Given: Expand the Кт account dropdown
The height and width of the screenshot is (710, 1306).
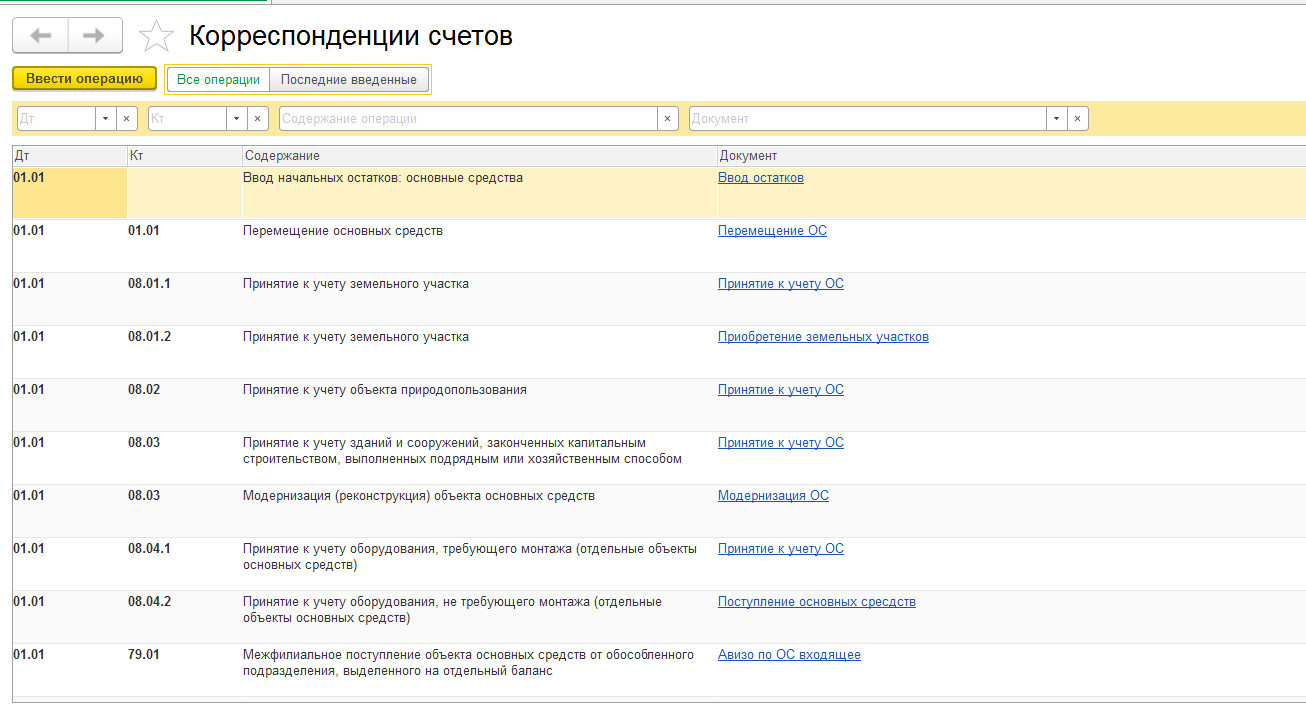Looking at the screenshot, I should coord(237,119).
